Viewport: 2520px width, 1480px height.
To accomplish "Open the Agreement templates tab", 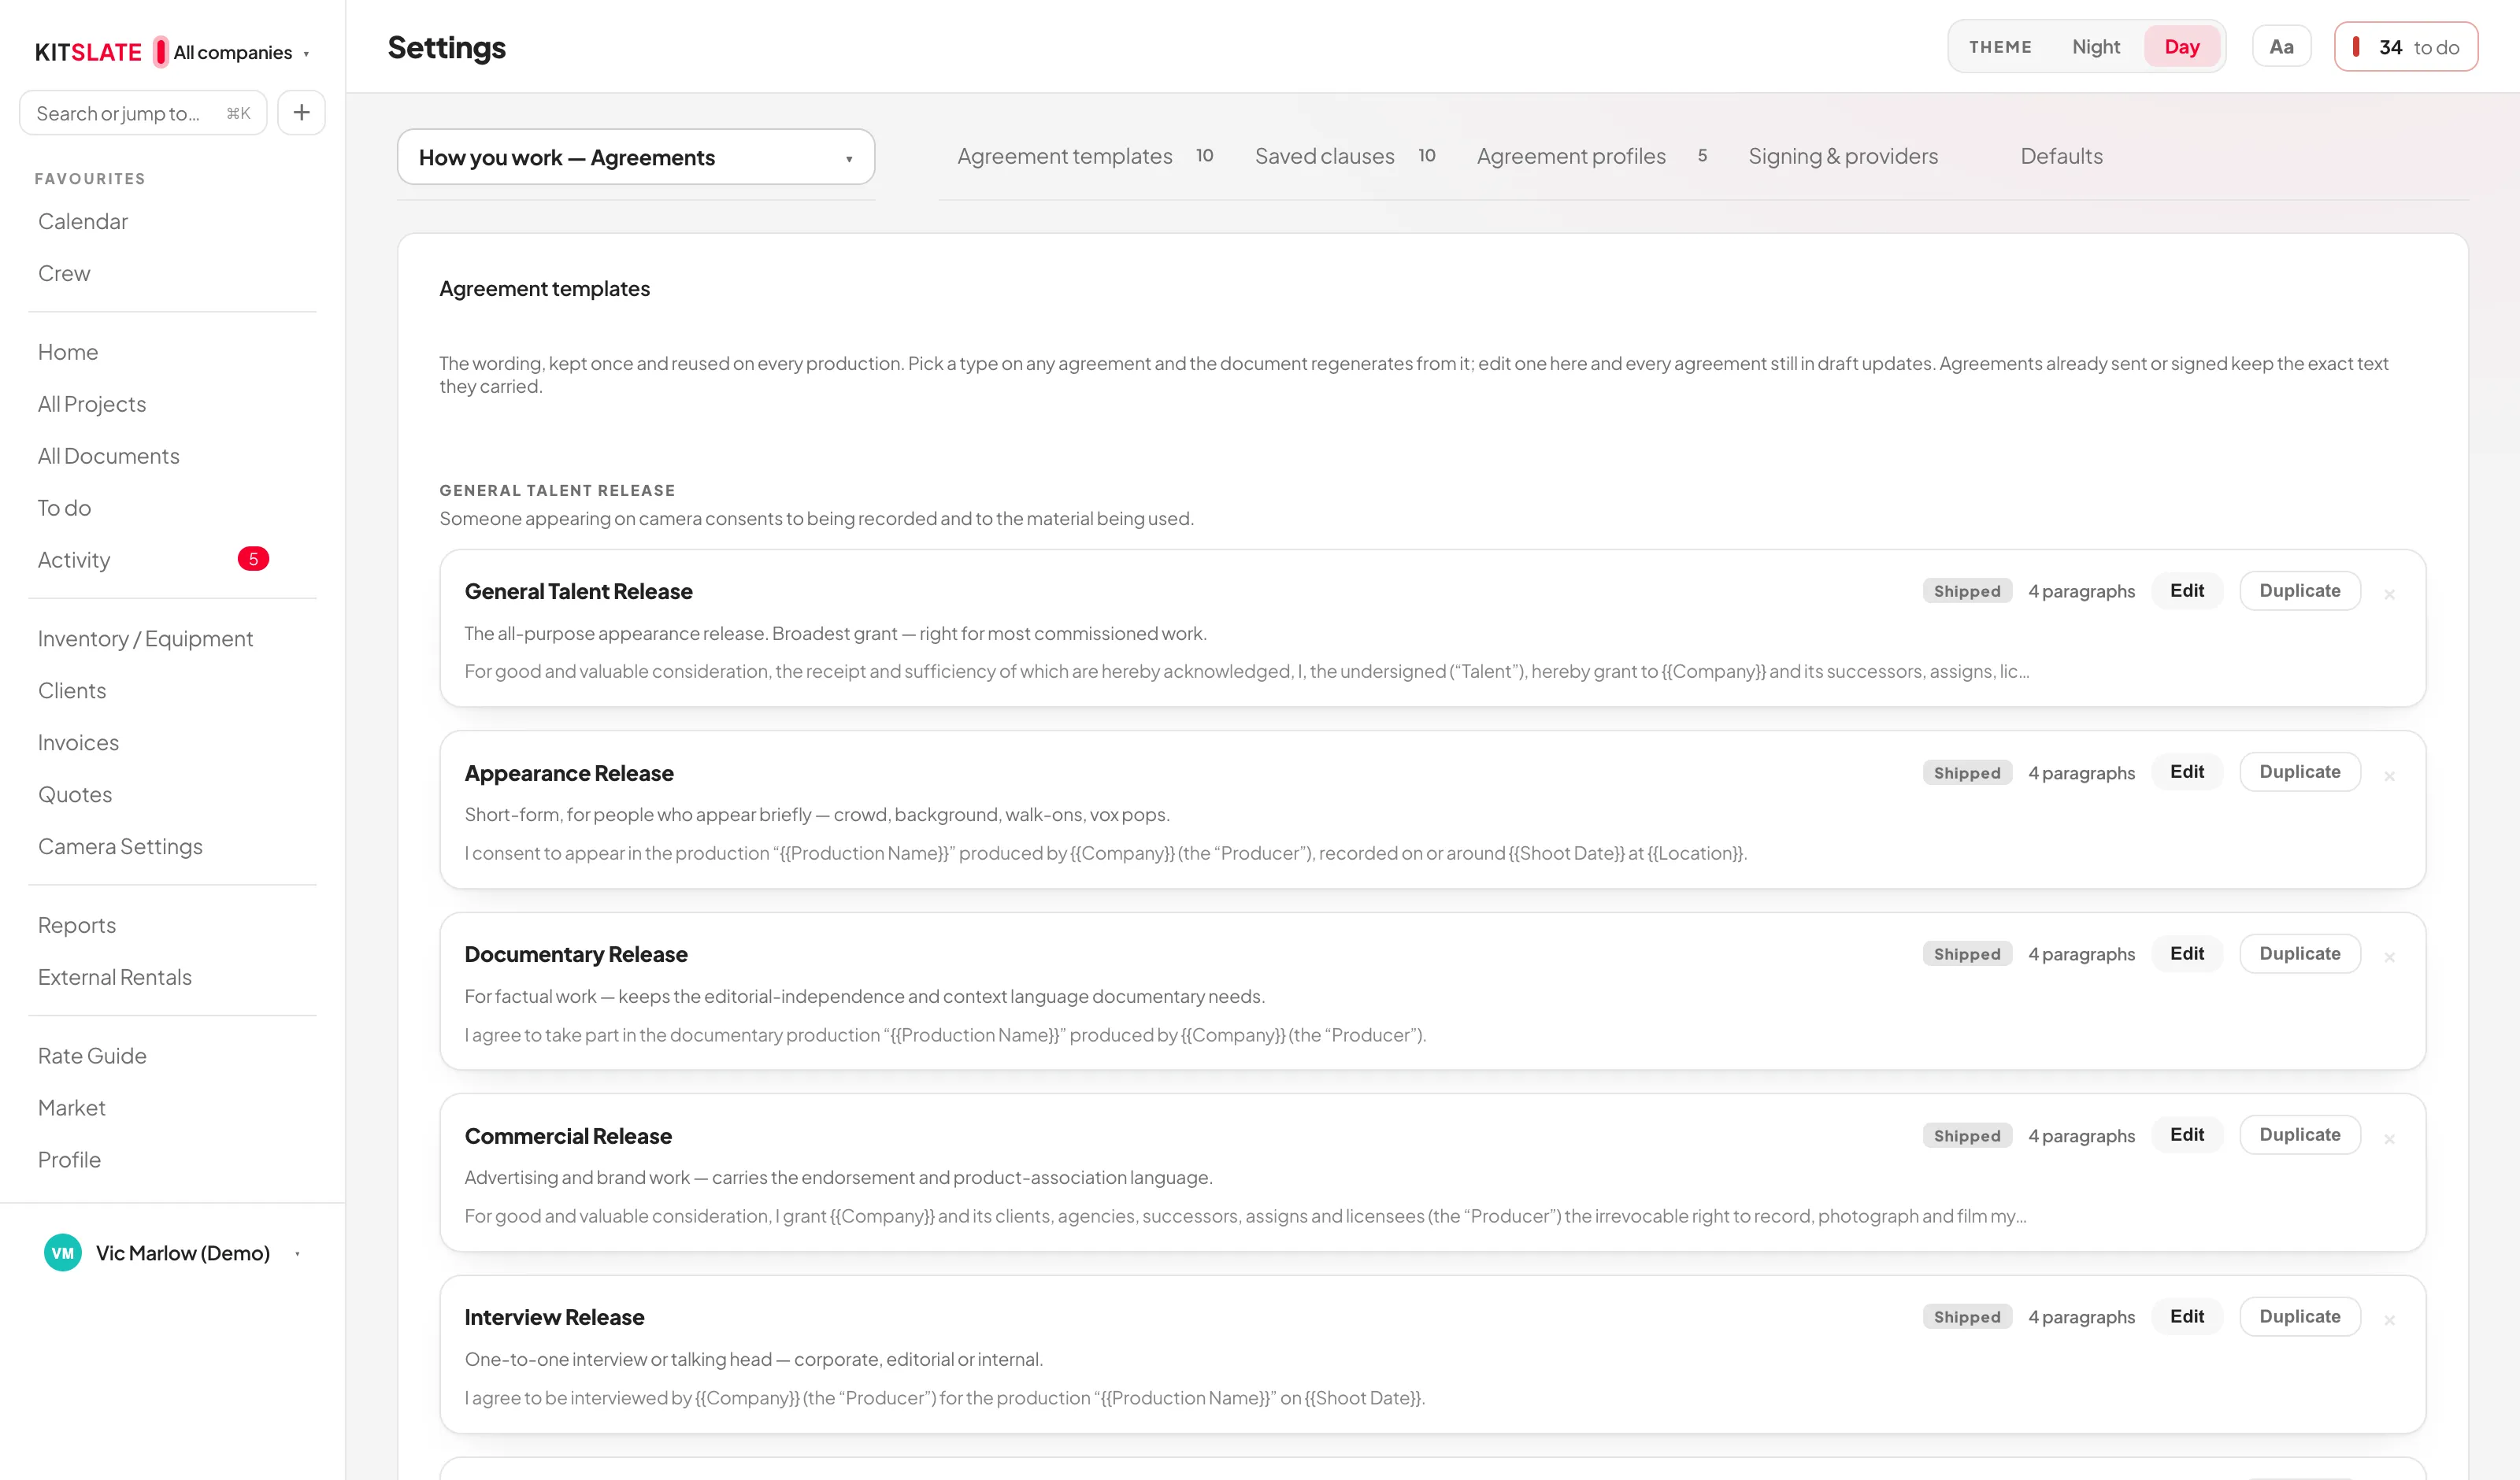I will click(1085, 156).
